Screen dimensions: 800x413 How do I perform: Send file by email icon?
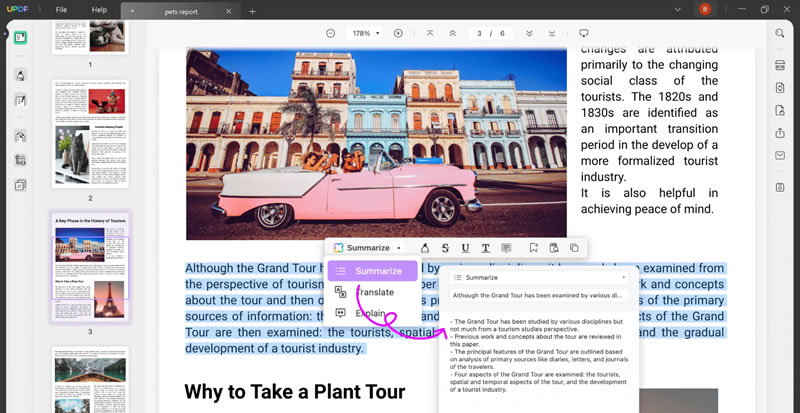click(x=780, y=156)
